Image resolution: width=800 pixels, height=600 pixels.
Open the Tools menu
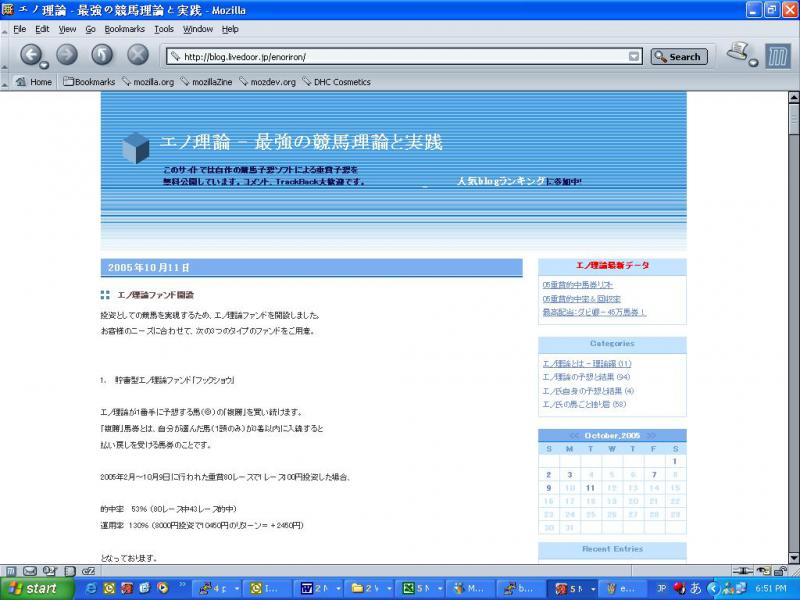point(164,30)
